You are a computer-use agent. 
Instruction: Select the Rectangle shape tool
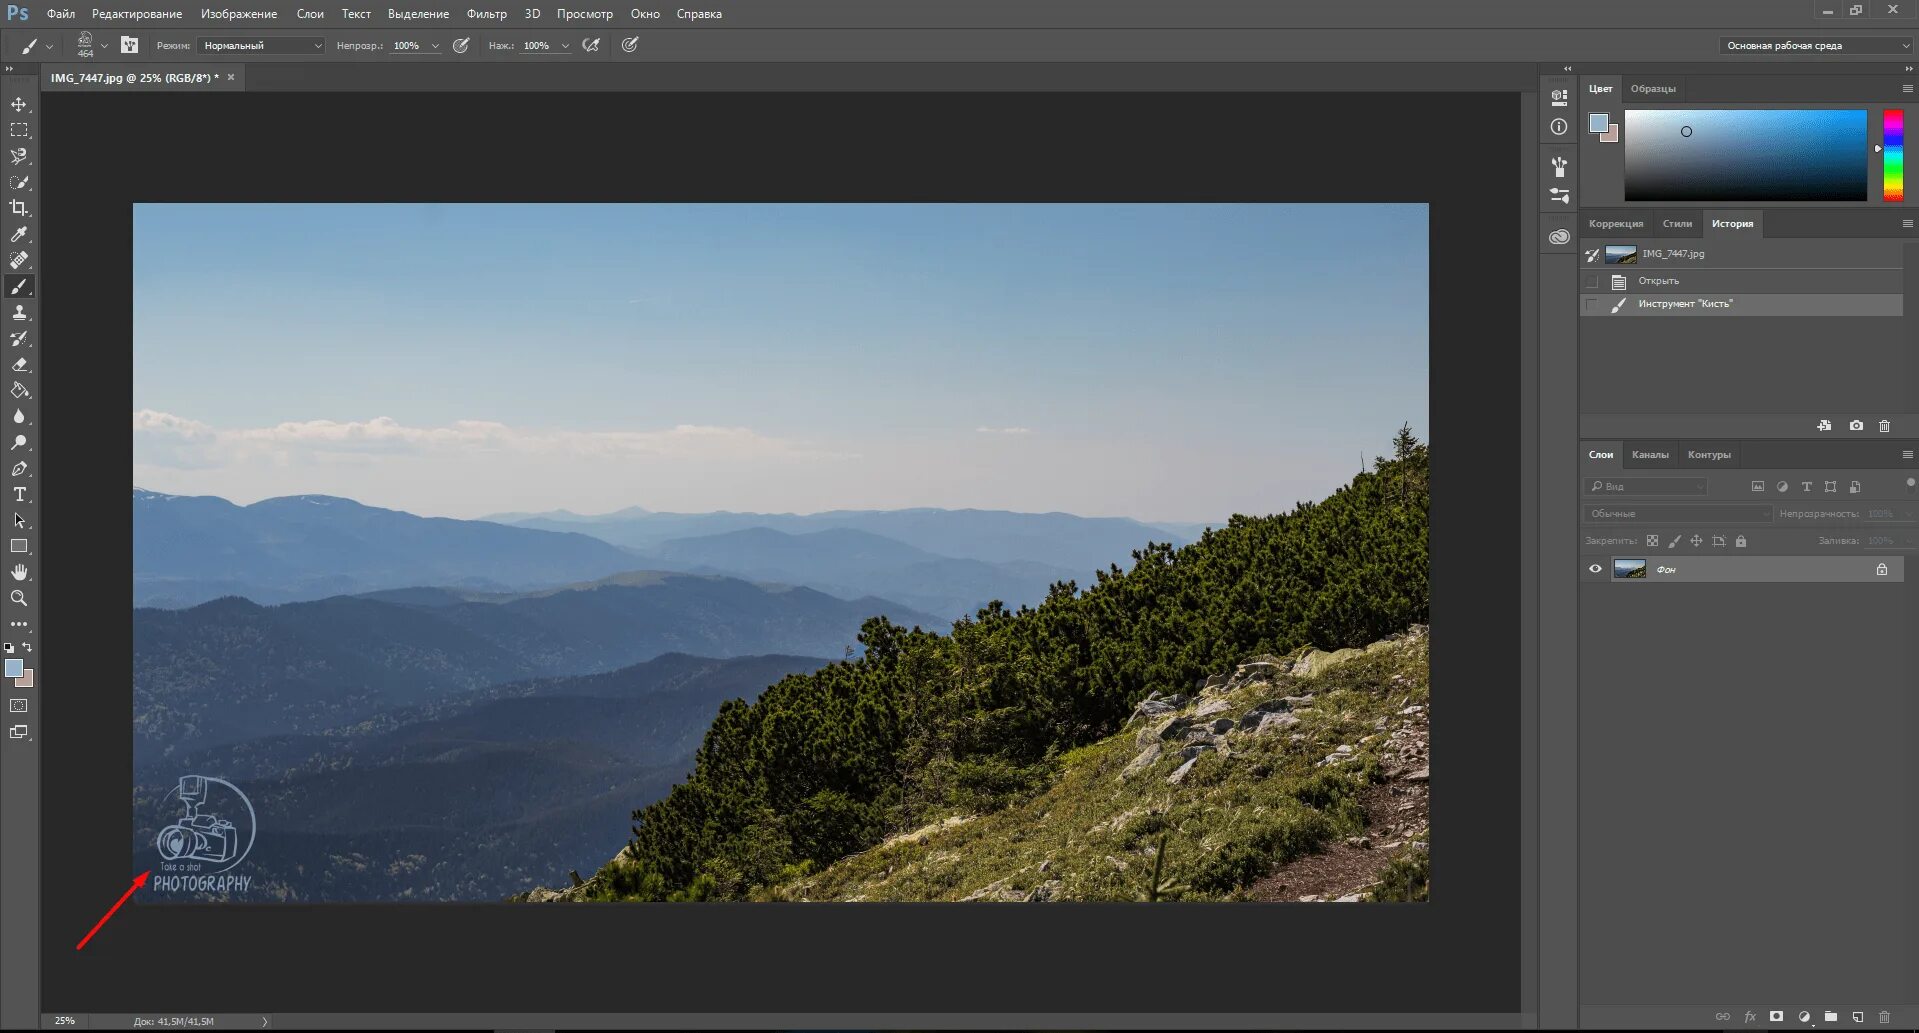tap(19, 546)
